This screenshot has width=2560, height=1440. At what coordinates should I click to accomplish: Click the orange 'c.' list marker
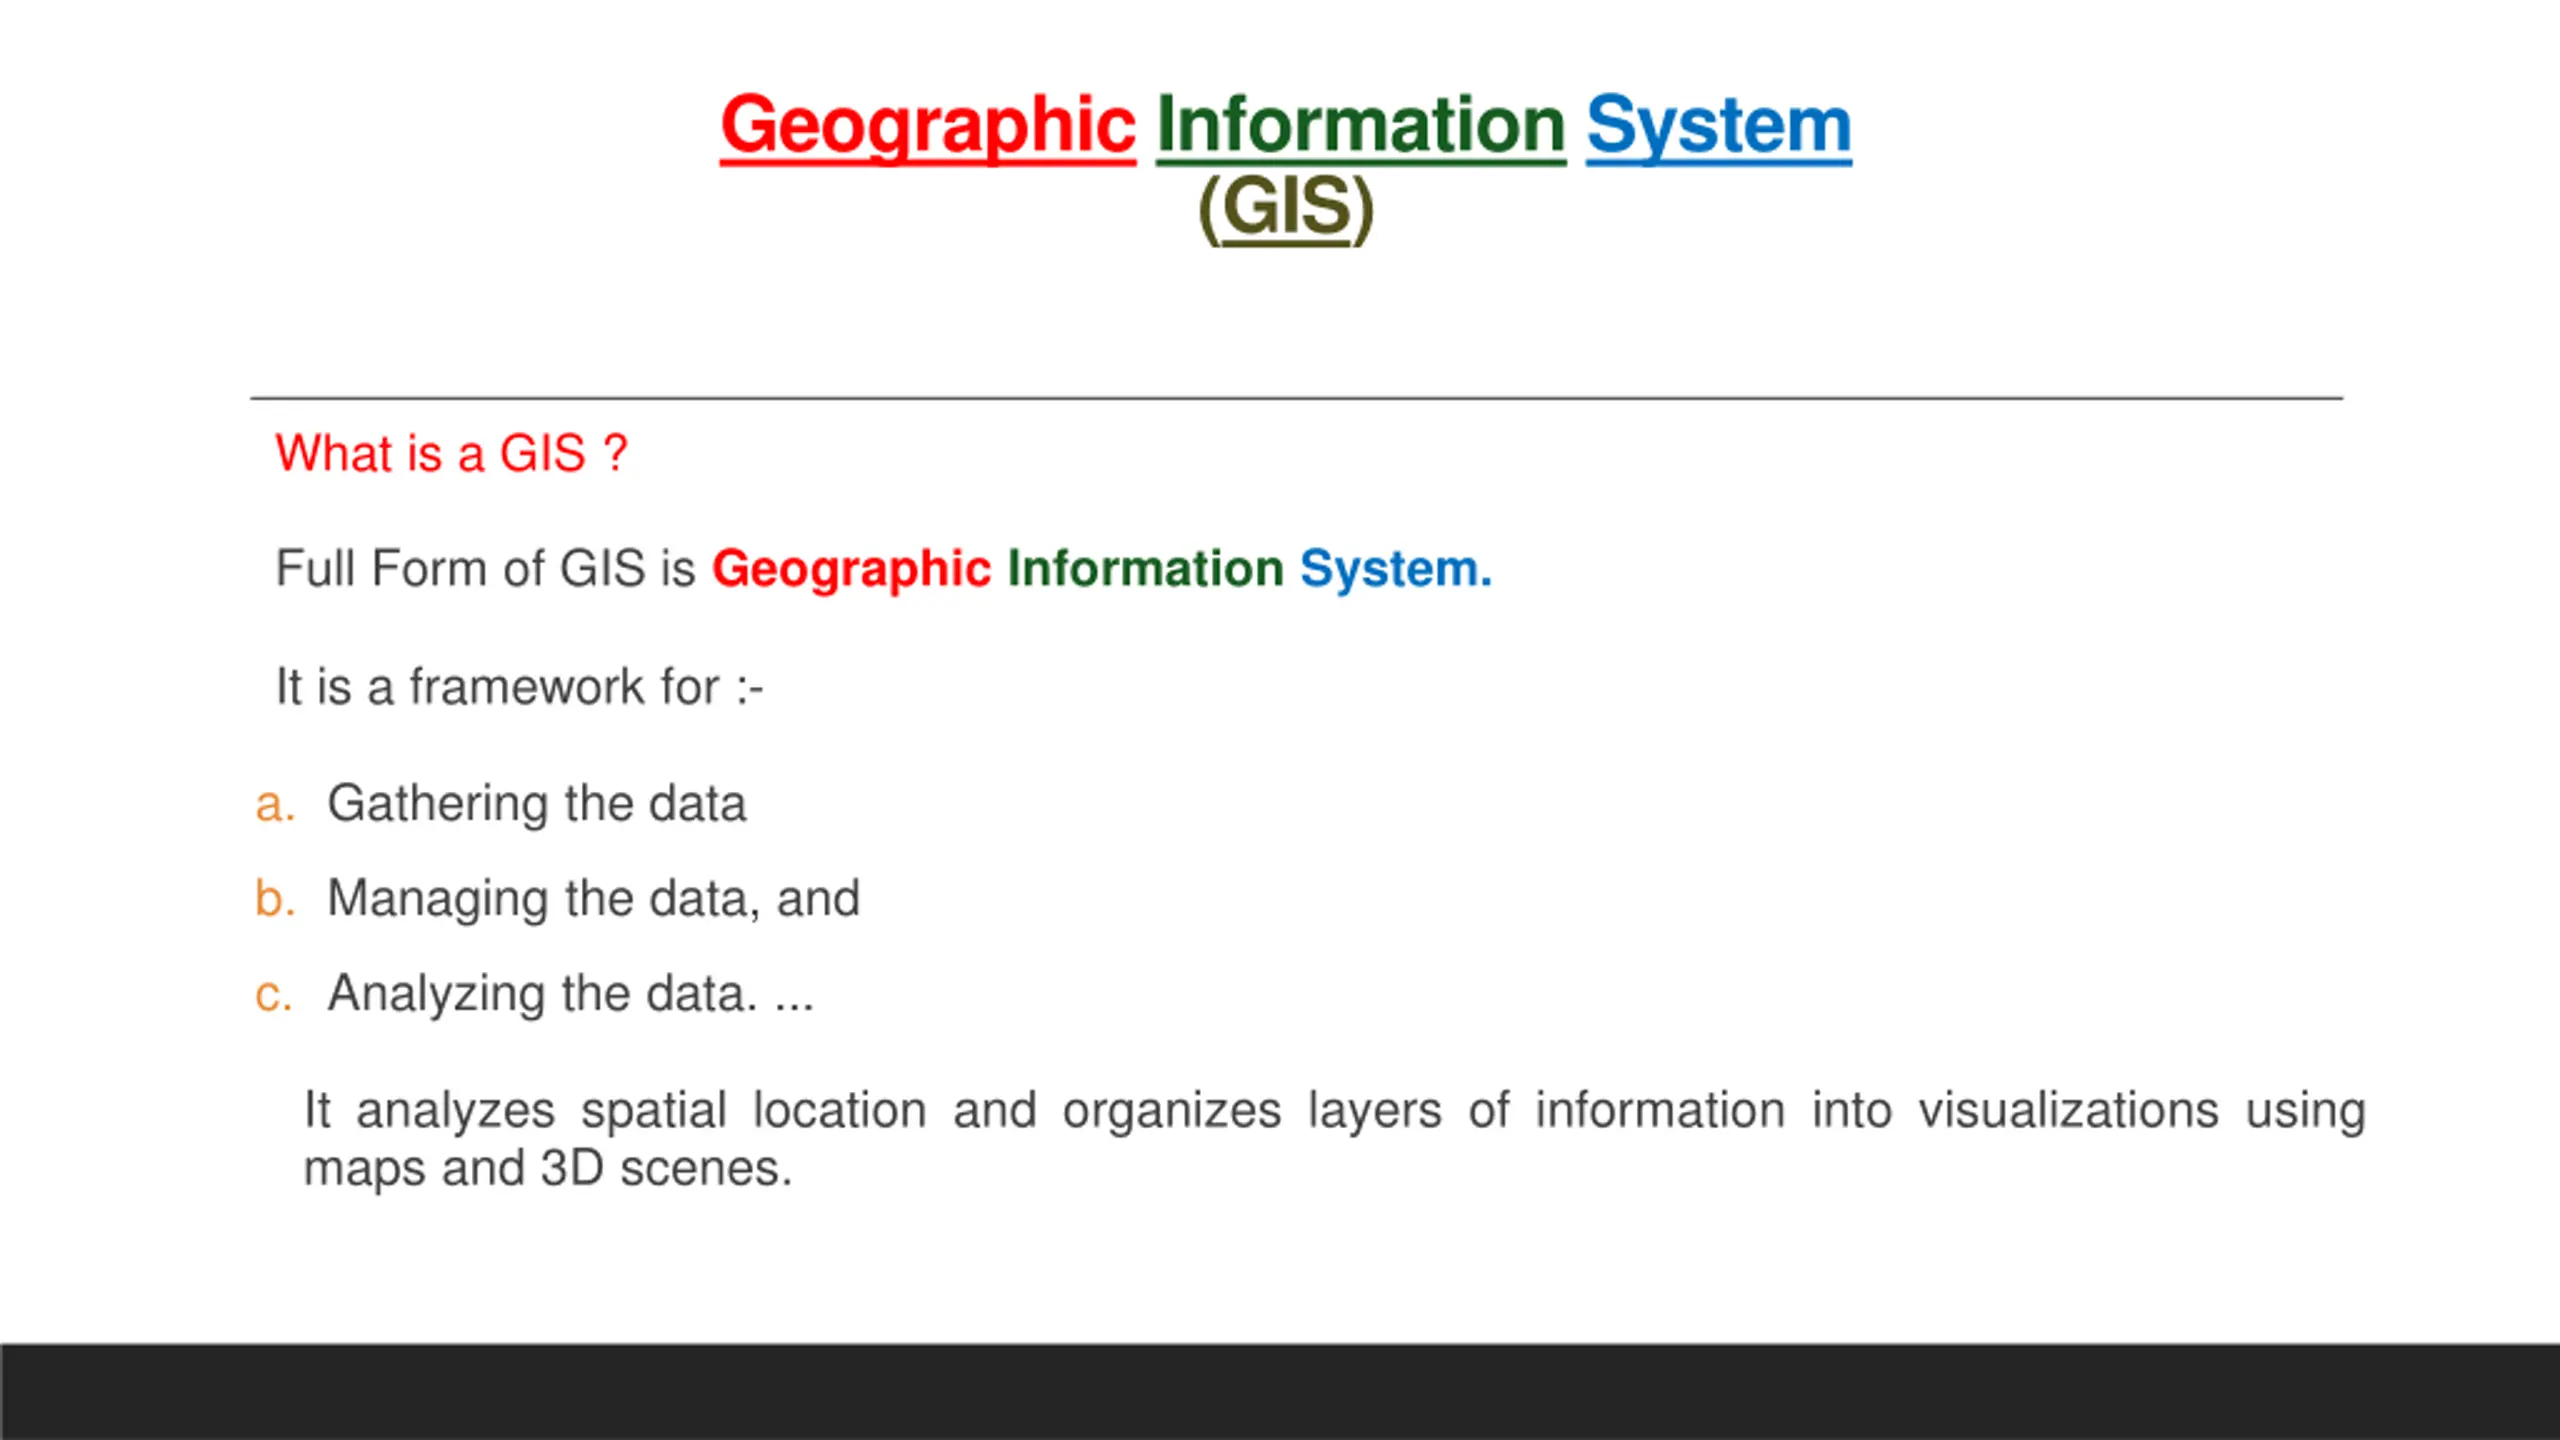tap(273, 996)
